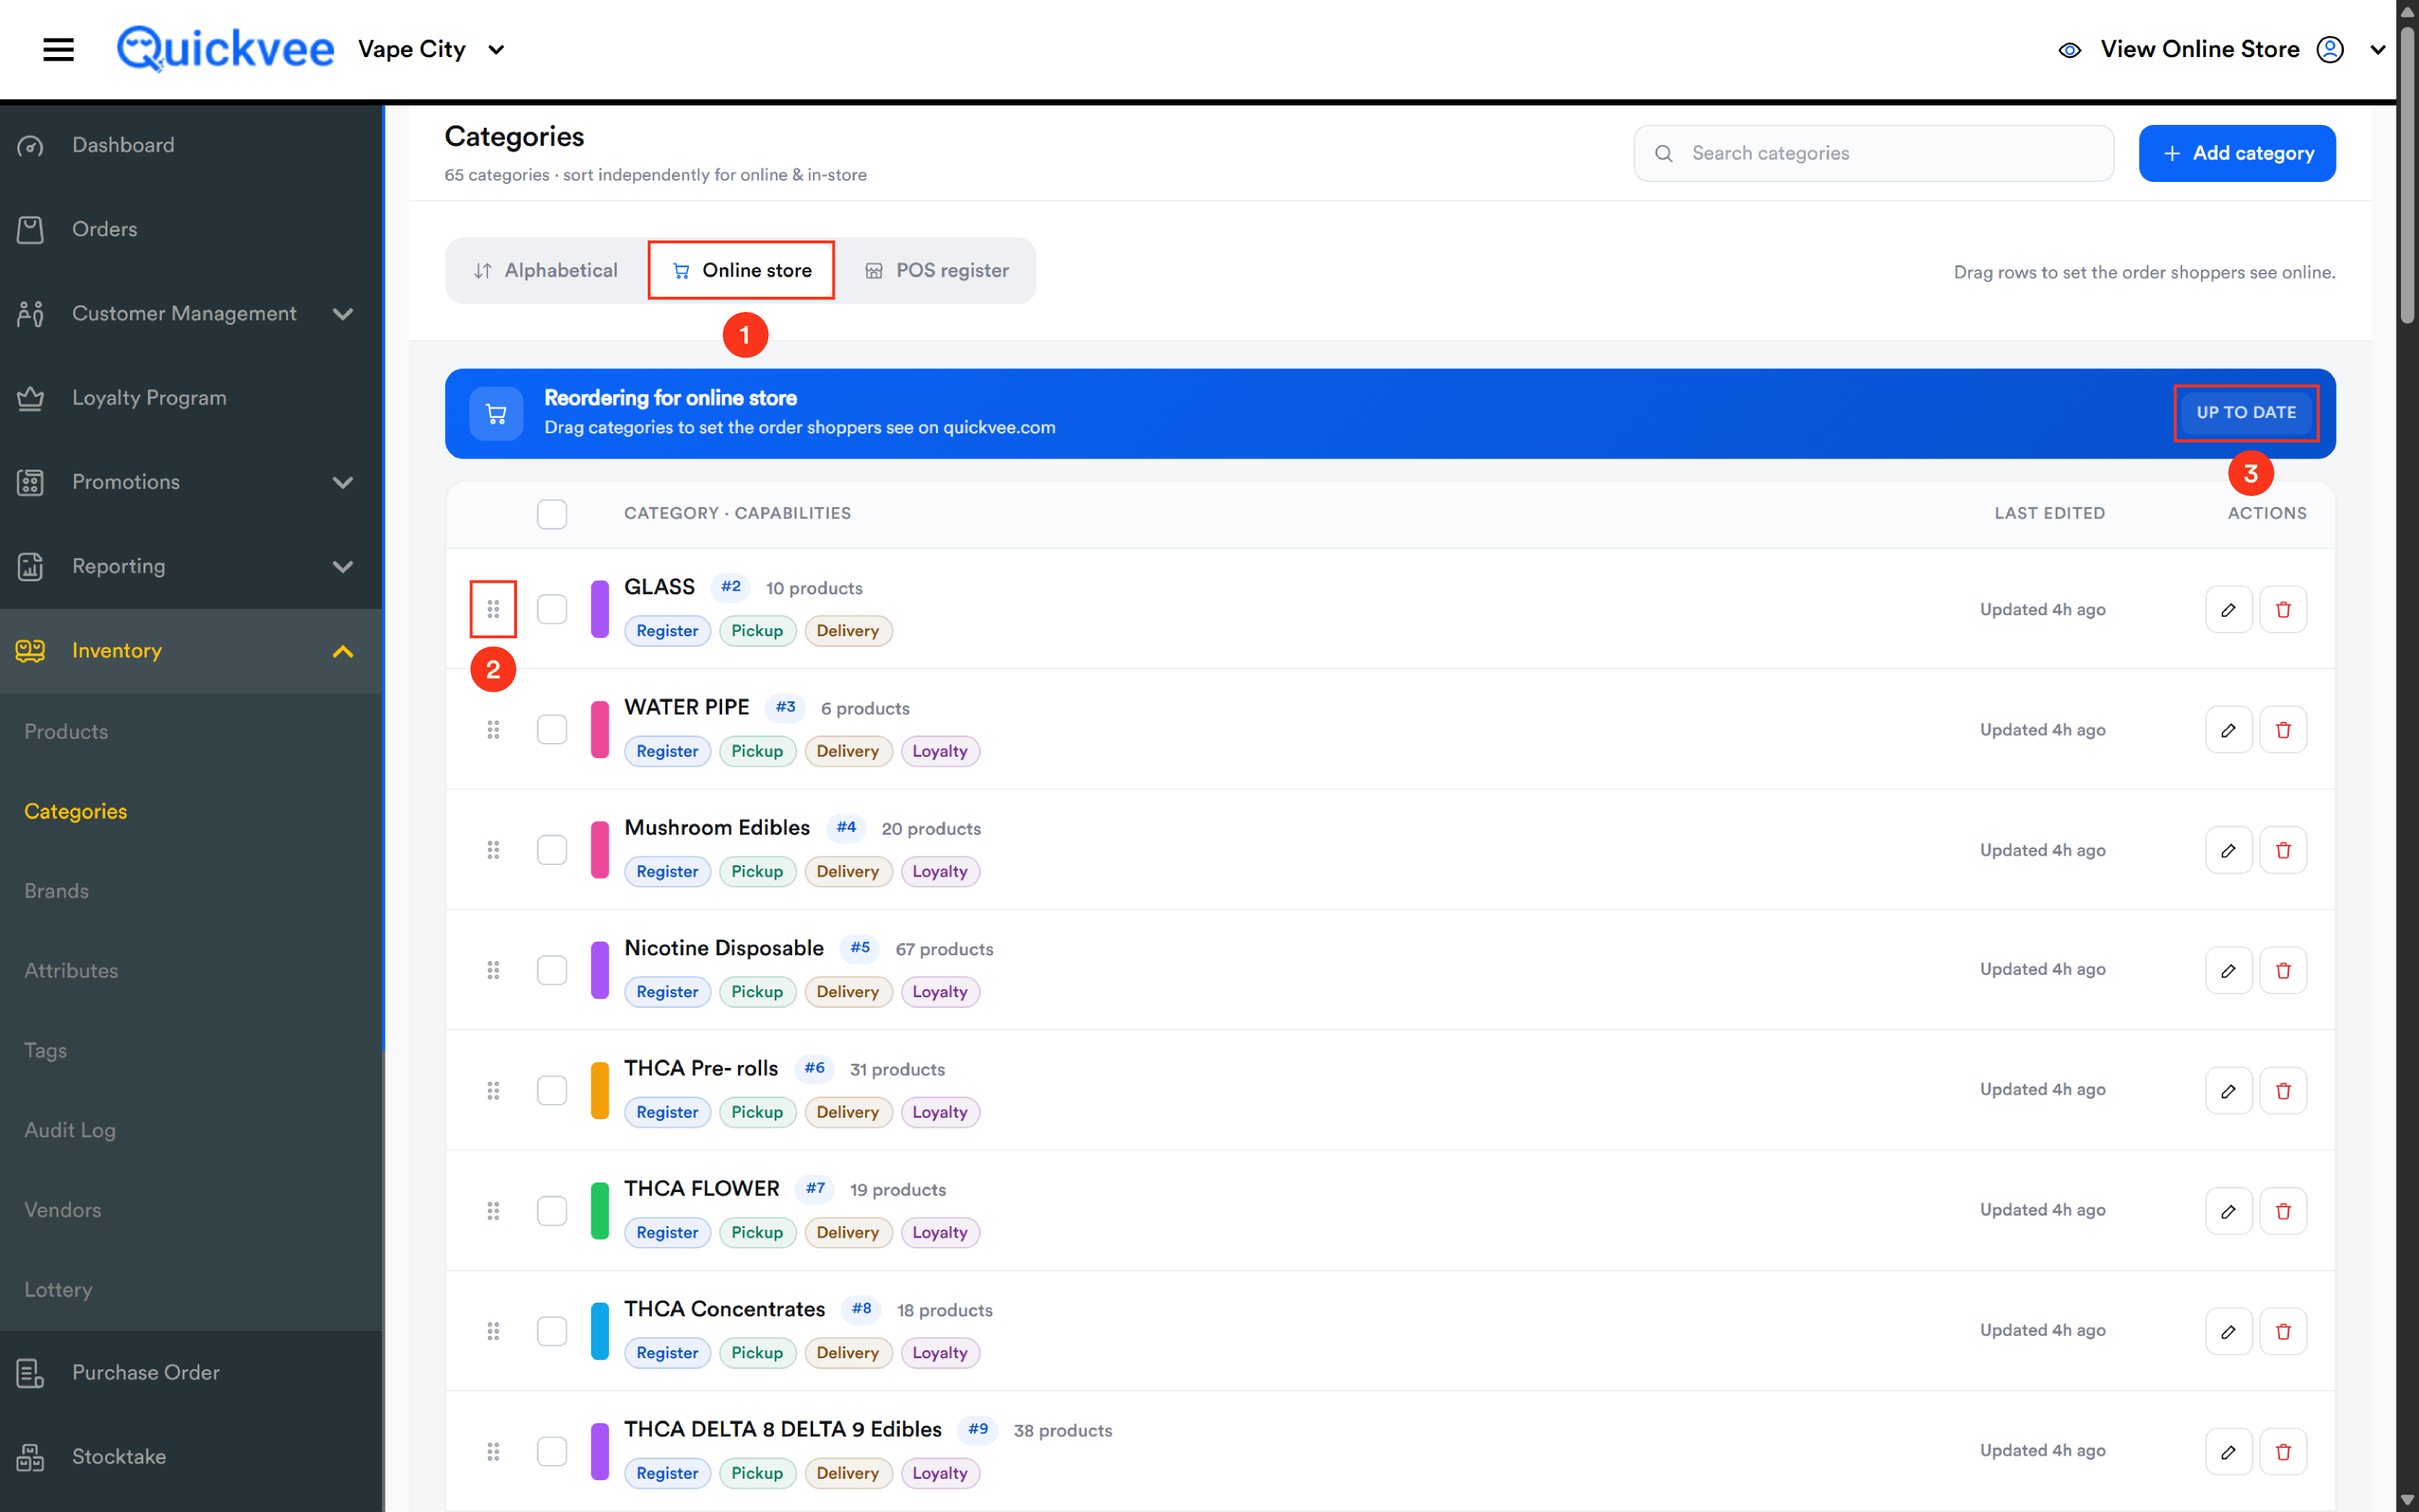Image resolution: width=2419 pixels, height=1512 pixels.
Task: Open the Vape City store dropdown
Action: [x=431, y=49]
